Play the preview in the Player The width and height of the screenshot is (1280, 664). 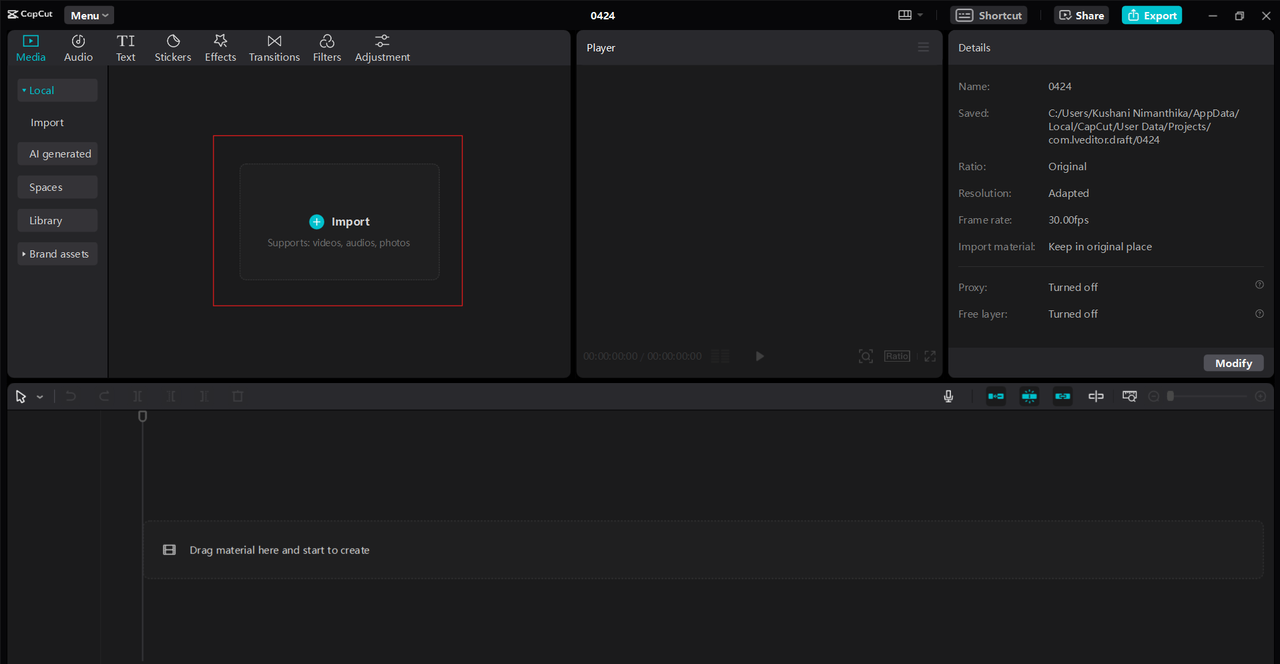click(x=760, y=356)
